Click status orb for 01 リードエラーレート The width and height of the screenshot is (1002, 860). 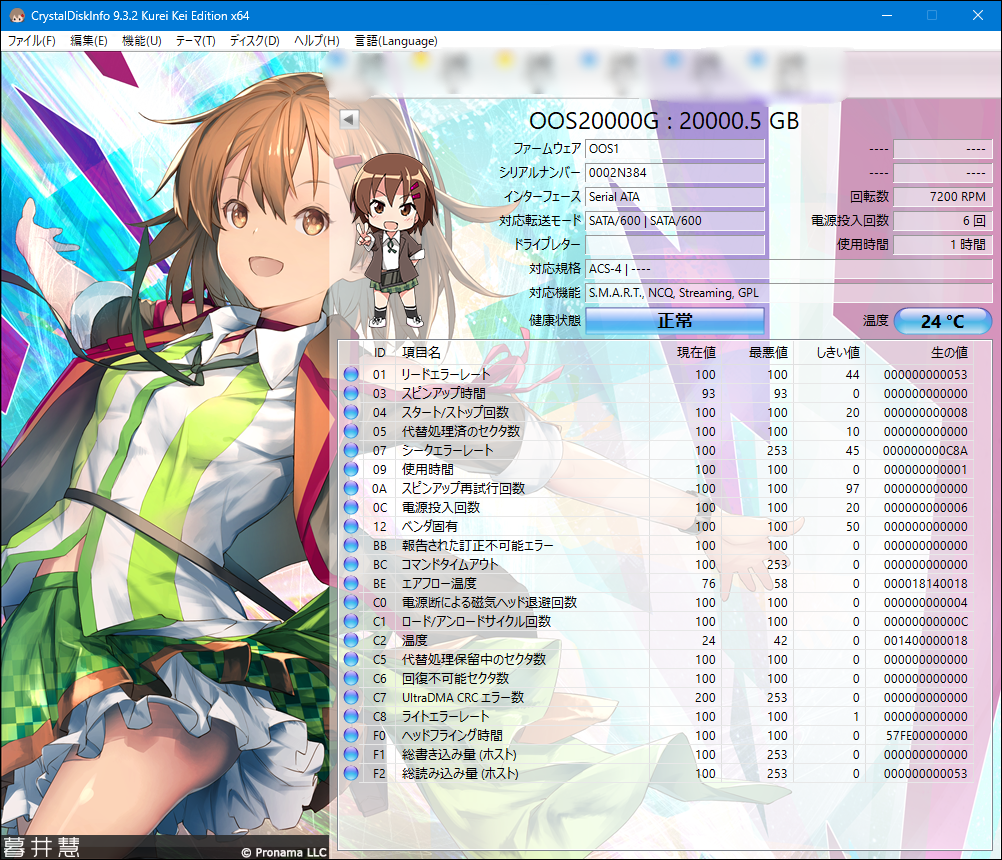pos(351,374)
